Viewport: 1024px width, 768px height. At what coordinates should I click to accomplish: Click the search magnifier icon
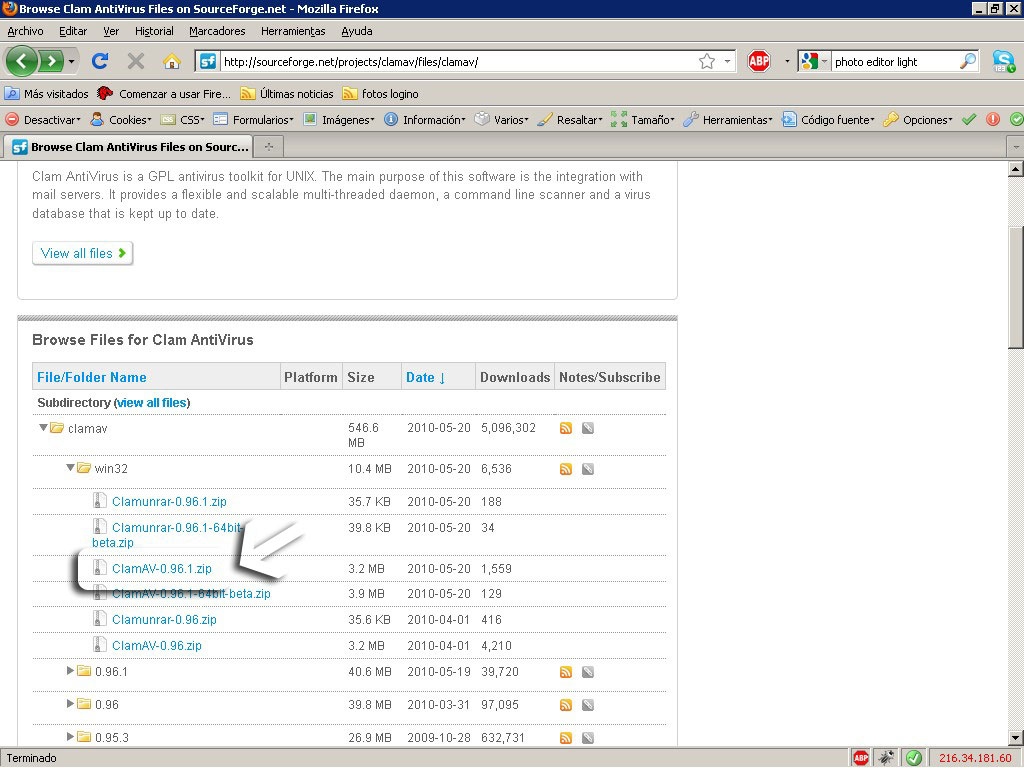968,61
